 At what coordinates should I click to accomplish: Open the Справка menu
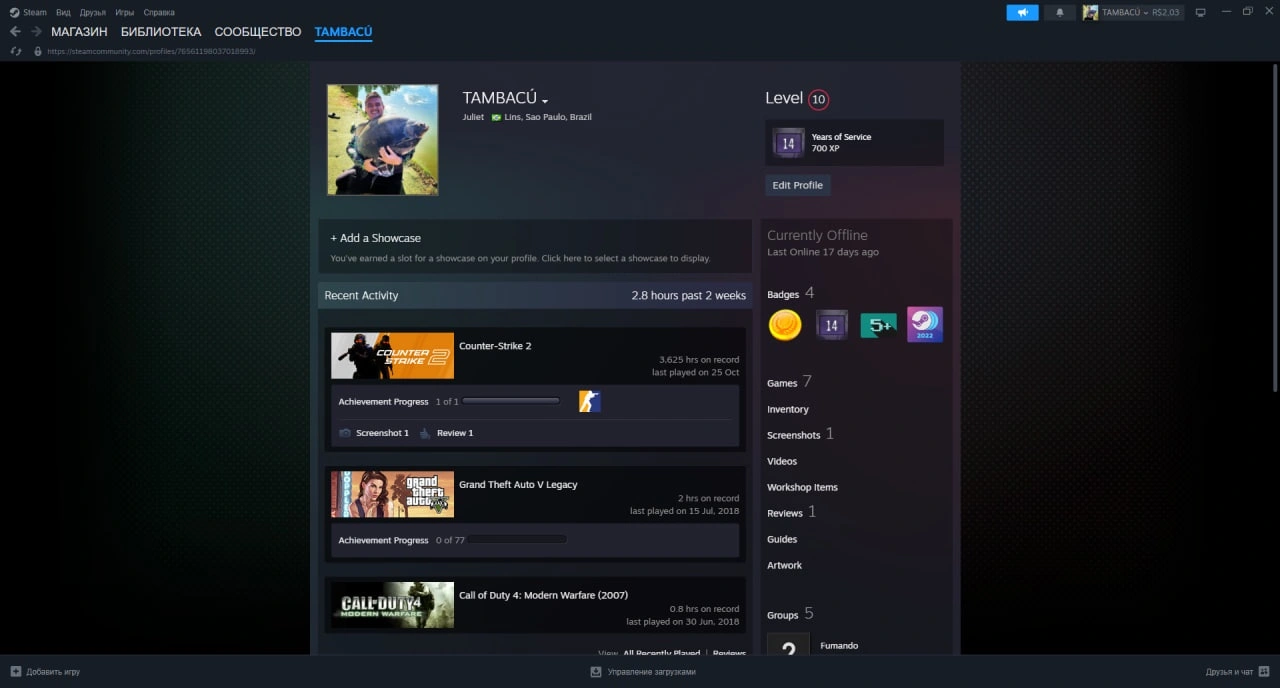159,12
